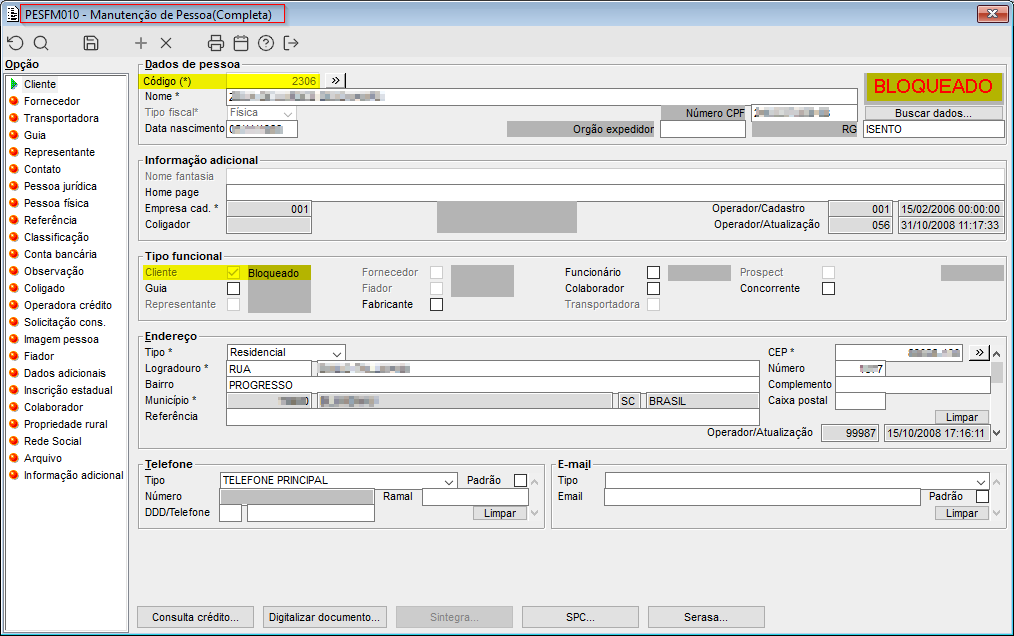Click bullet icon next to Dados adicionais
The width and height of the screenshot is (1014, 636).
tap(14, 373)
